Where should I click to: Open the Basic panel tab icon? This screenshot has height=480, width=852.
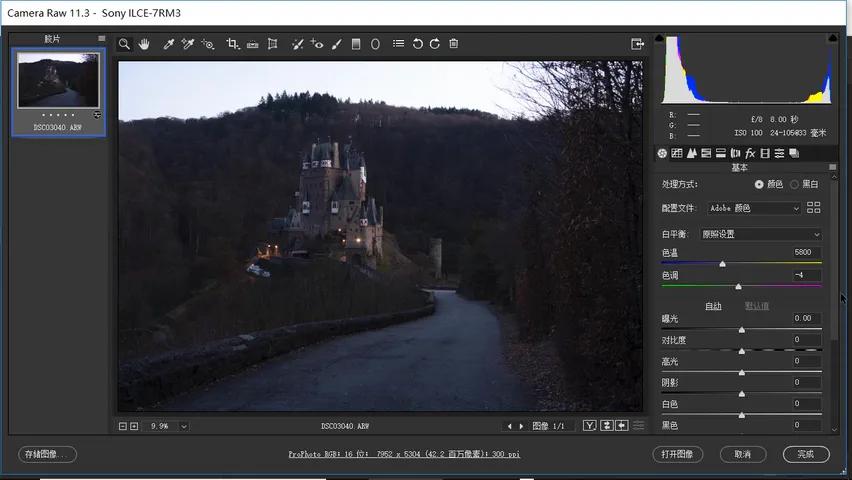662,153
